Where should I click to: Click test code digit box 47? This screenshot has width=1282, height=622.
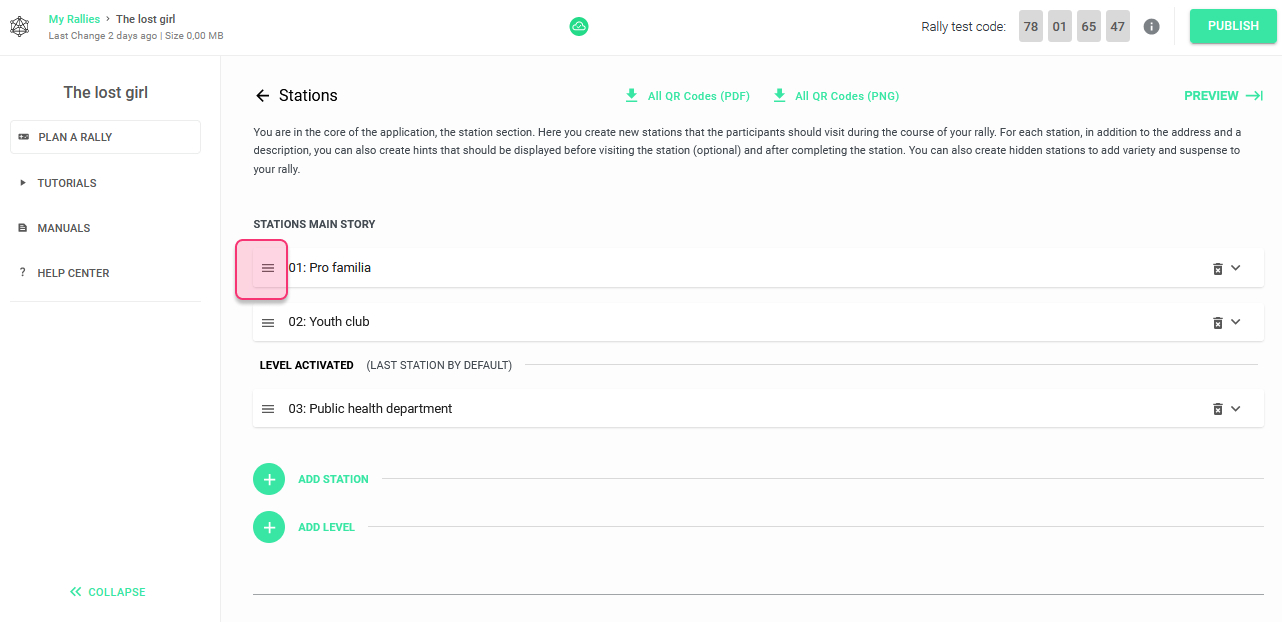point(1118,27)
